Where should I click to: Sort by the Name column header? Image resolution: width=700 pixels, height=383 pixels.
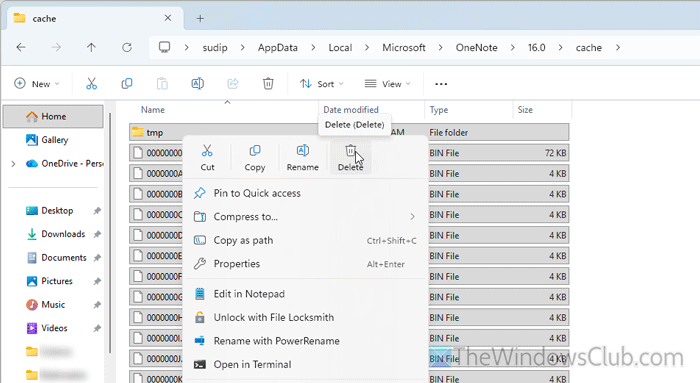153,110
